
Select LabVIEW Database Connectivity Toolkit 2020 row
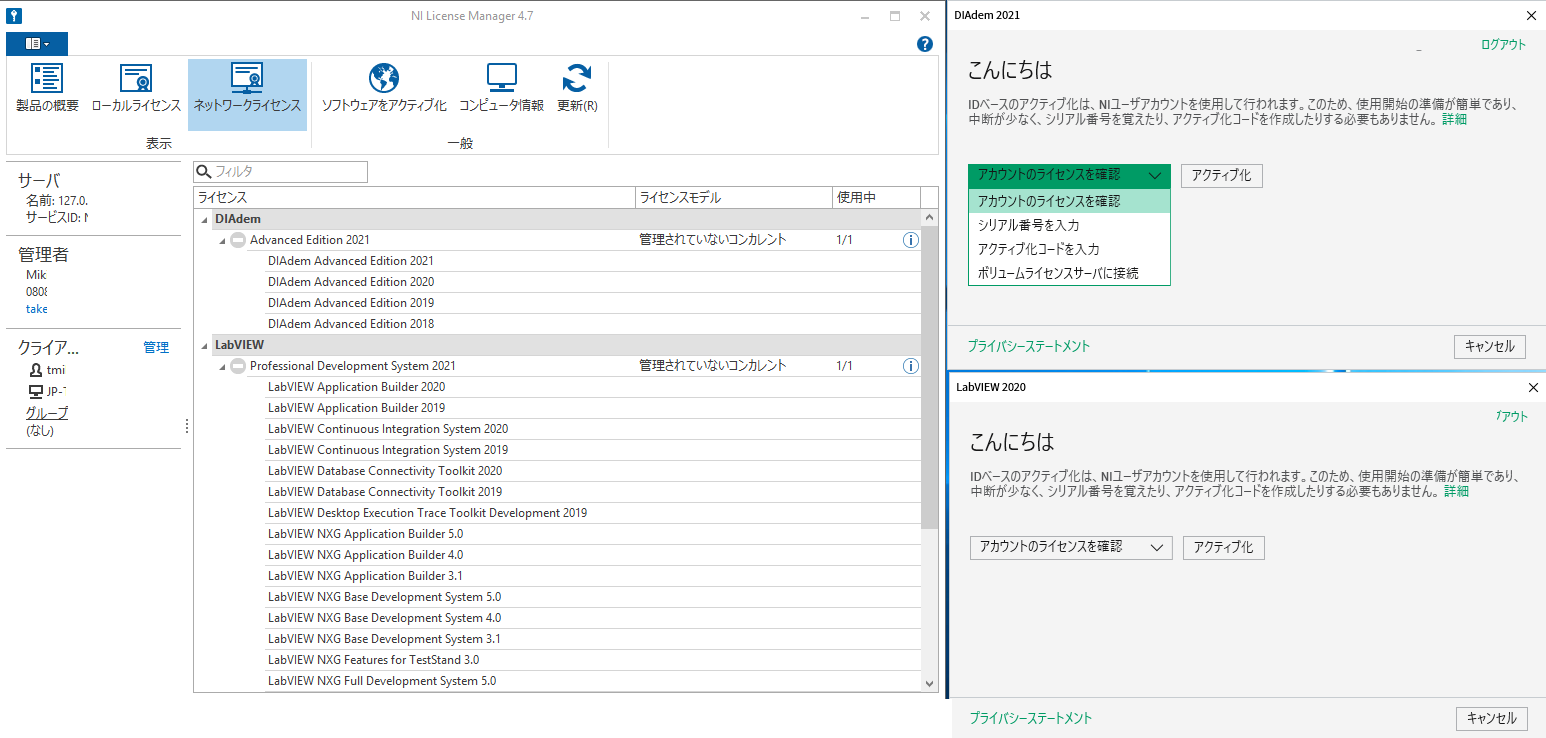[592, 471]
